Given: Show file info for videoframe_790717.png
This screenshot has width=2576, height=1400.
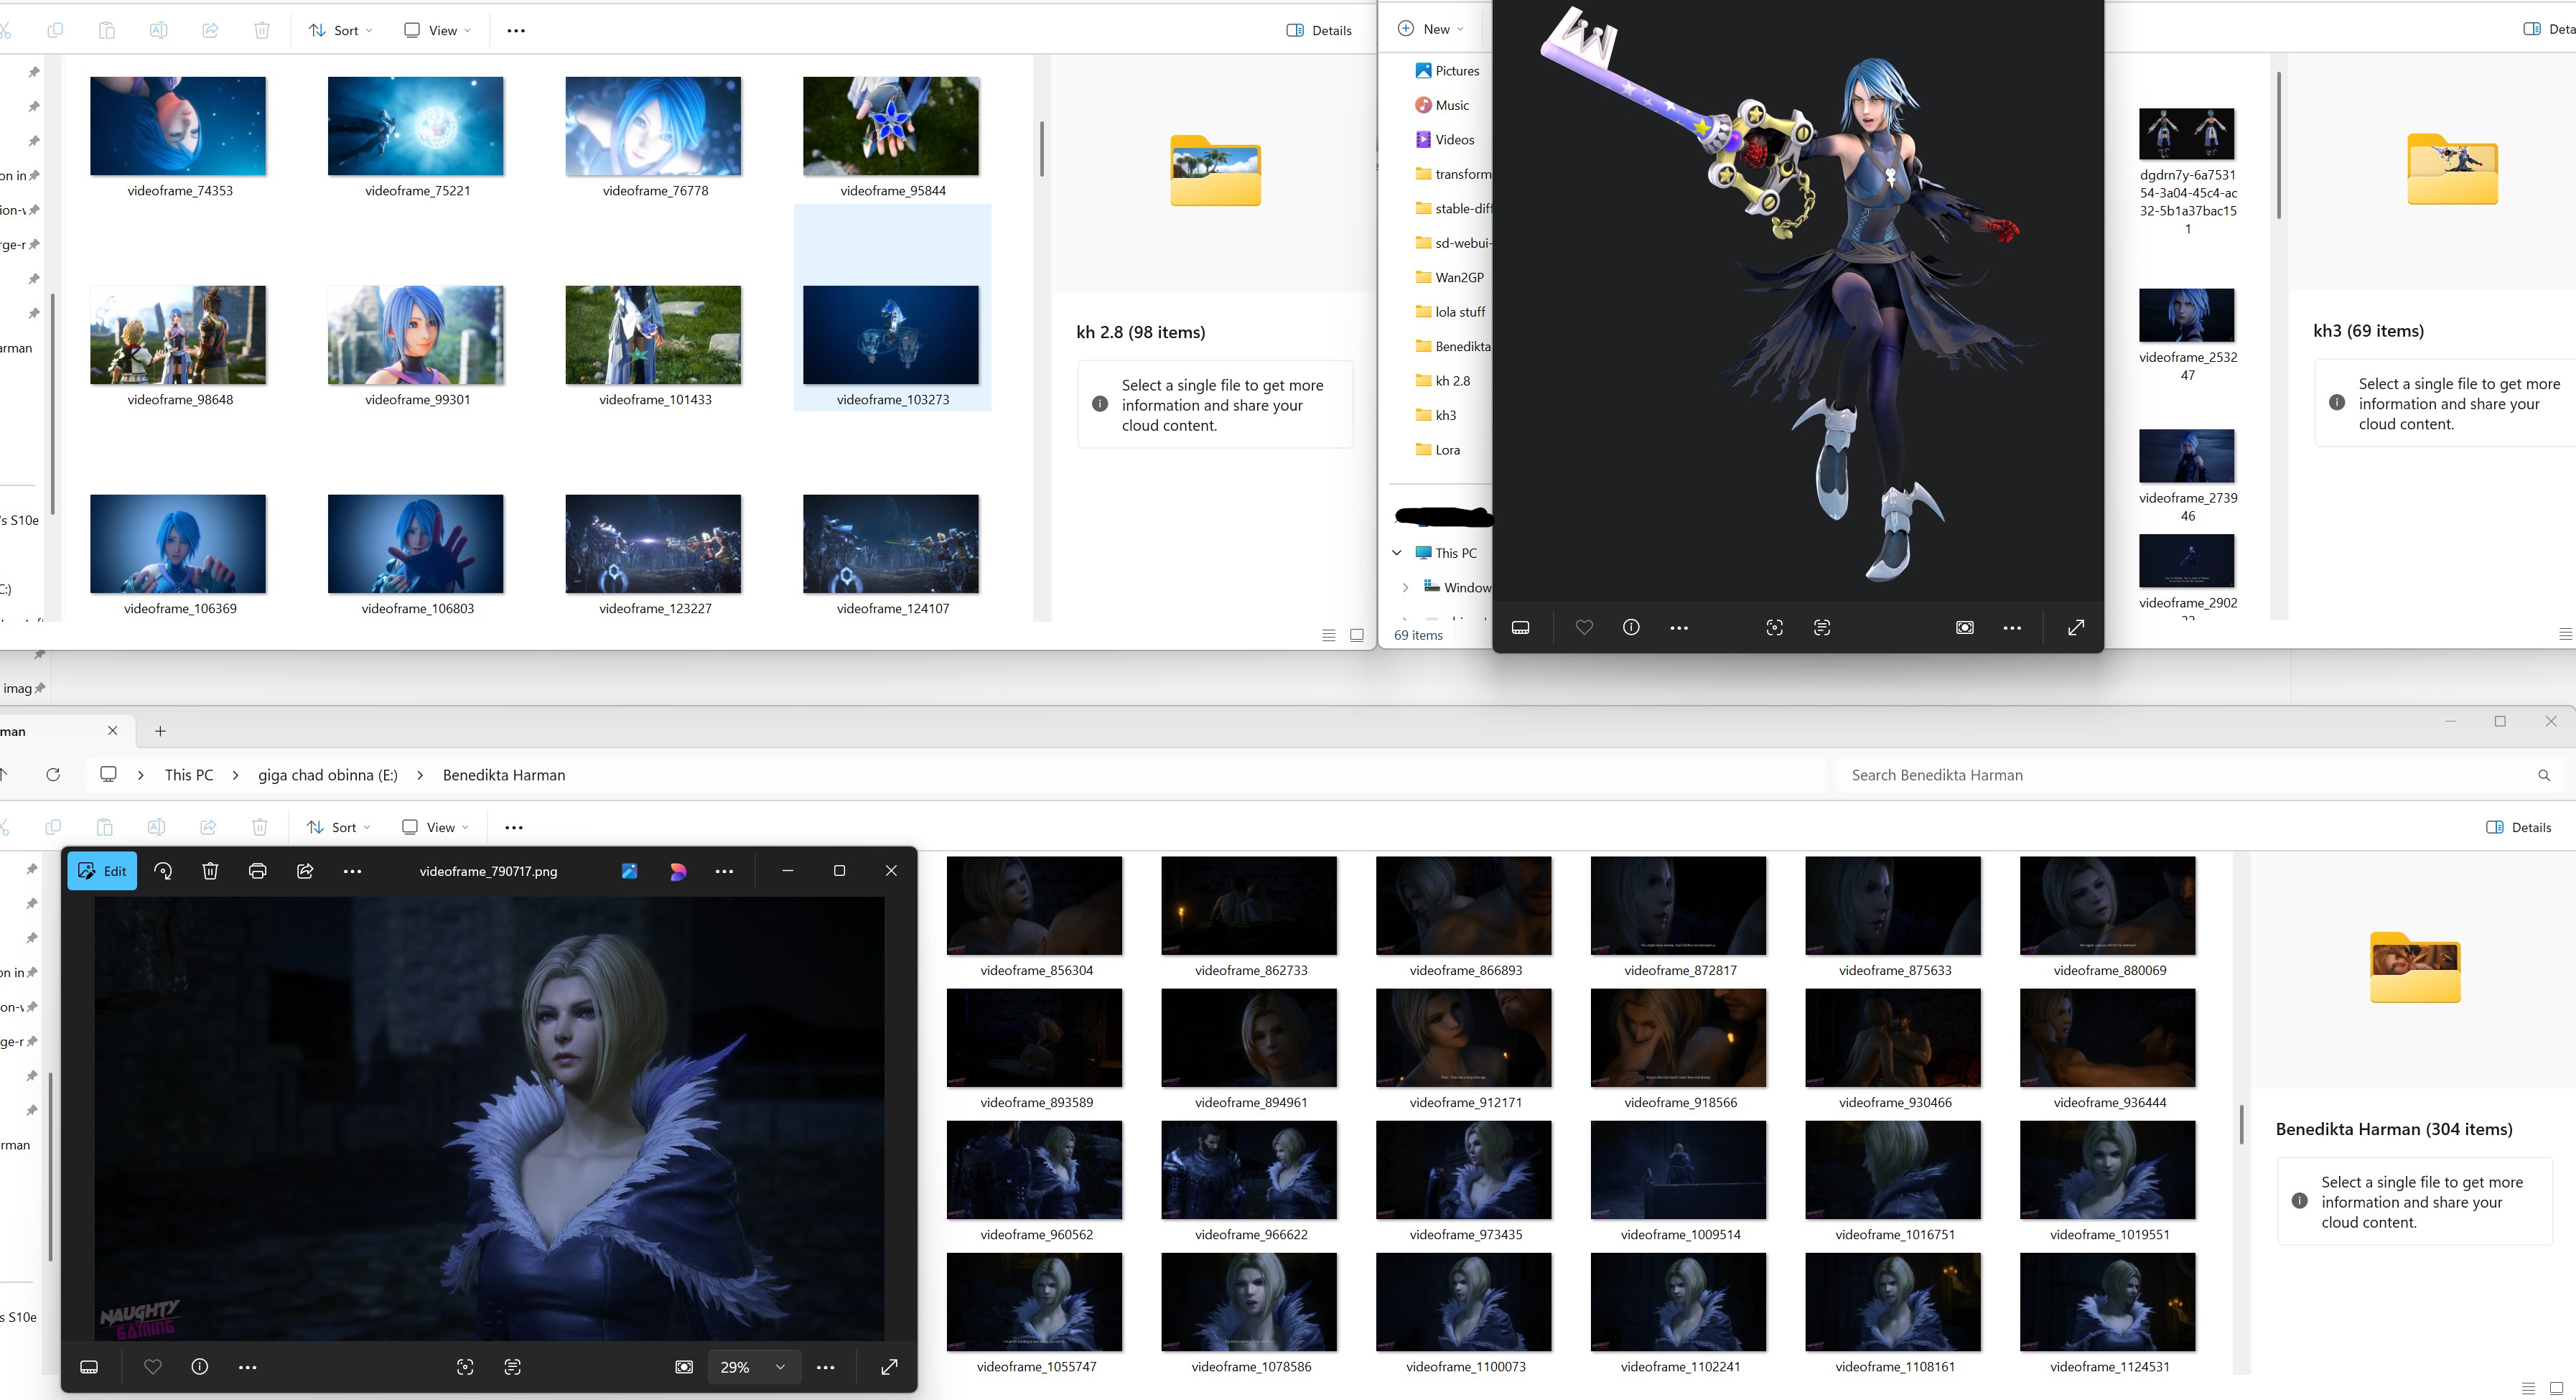Looking at the screenshot, I should 200,1367.
